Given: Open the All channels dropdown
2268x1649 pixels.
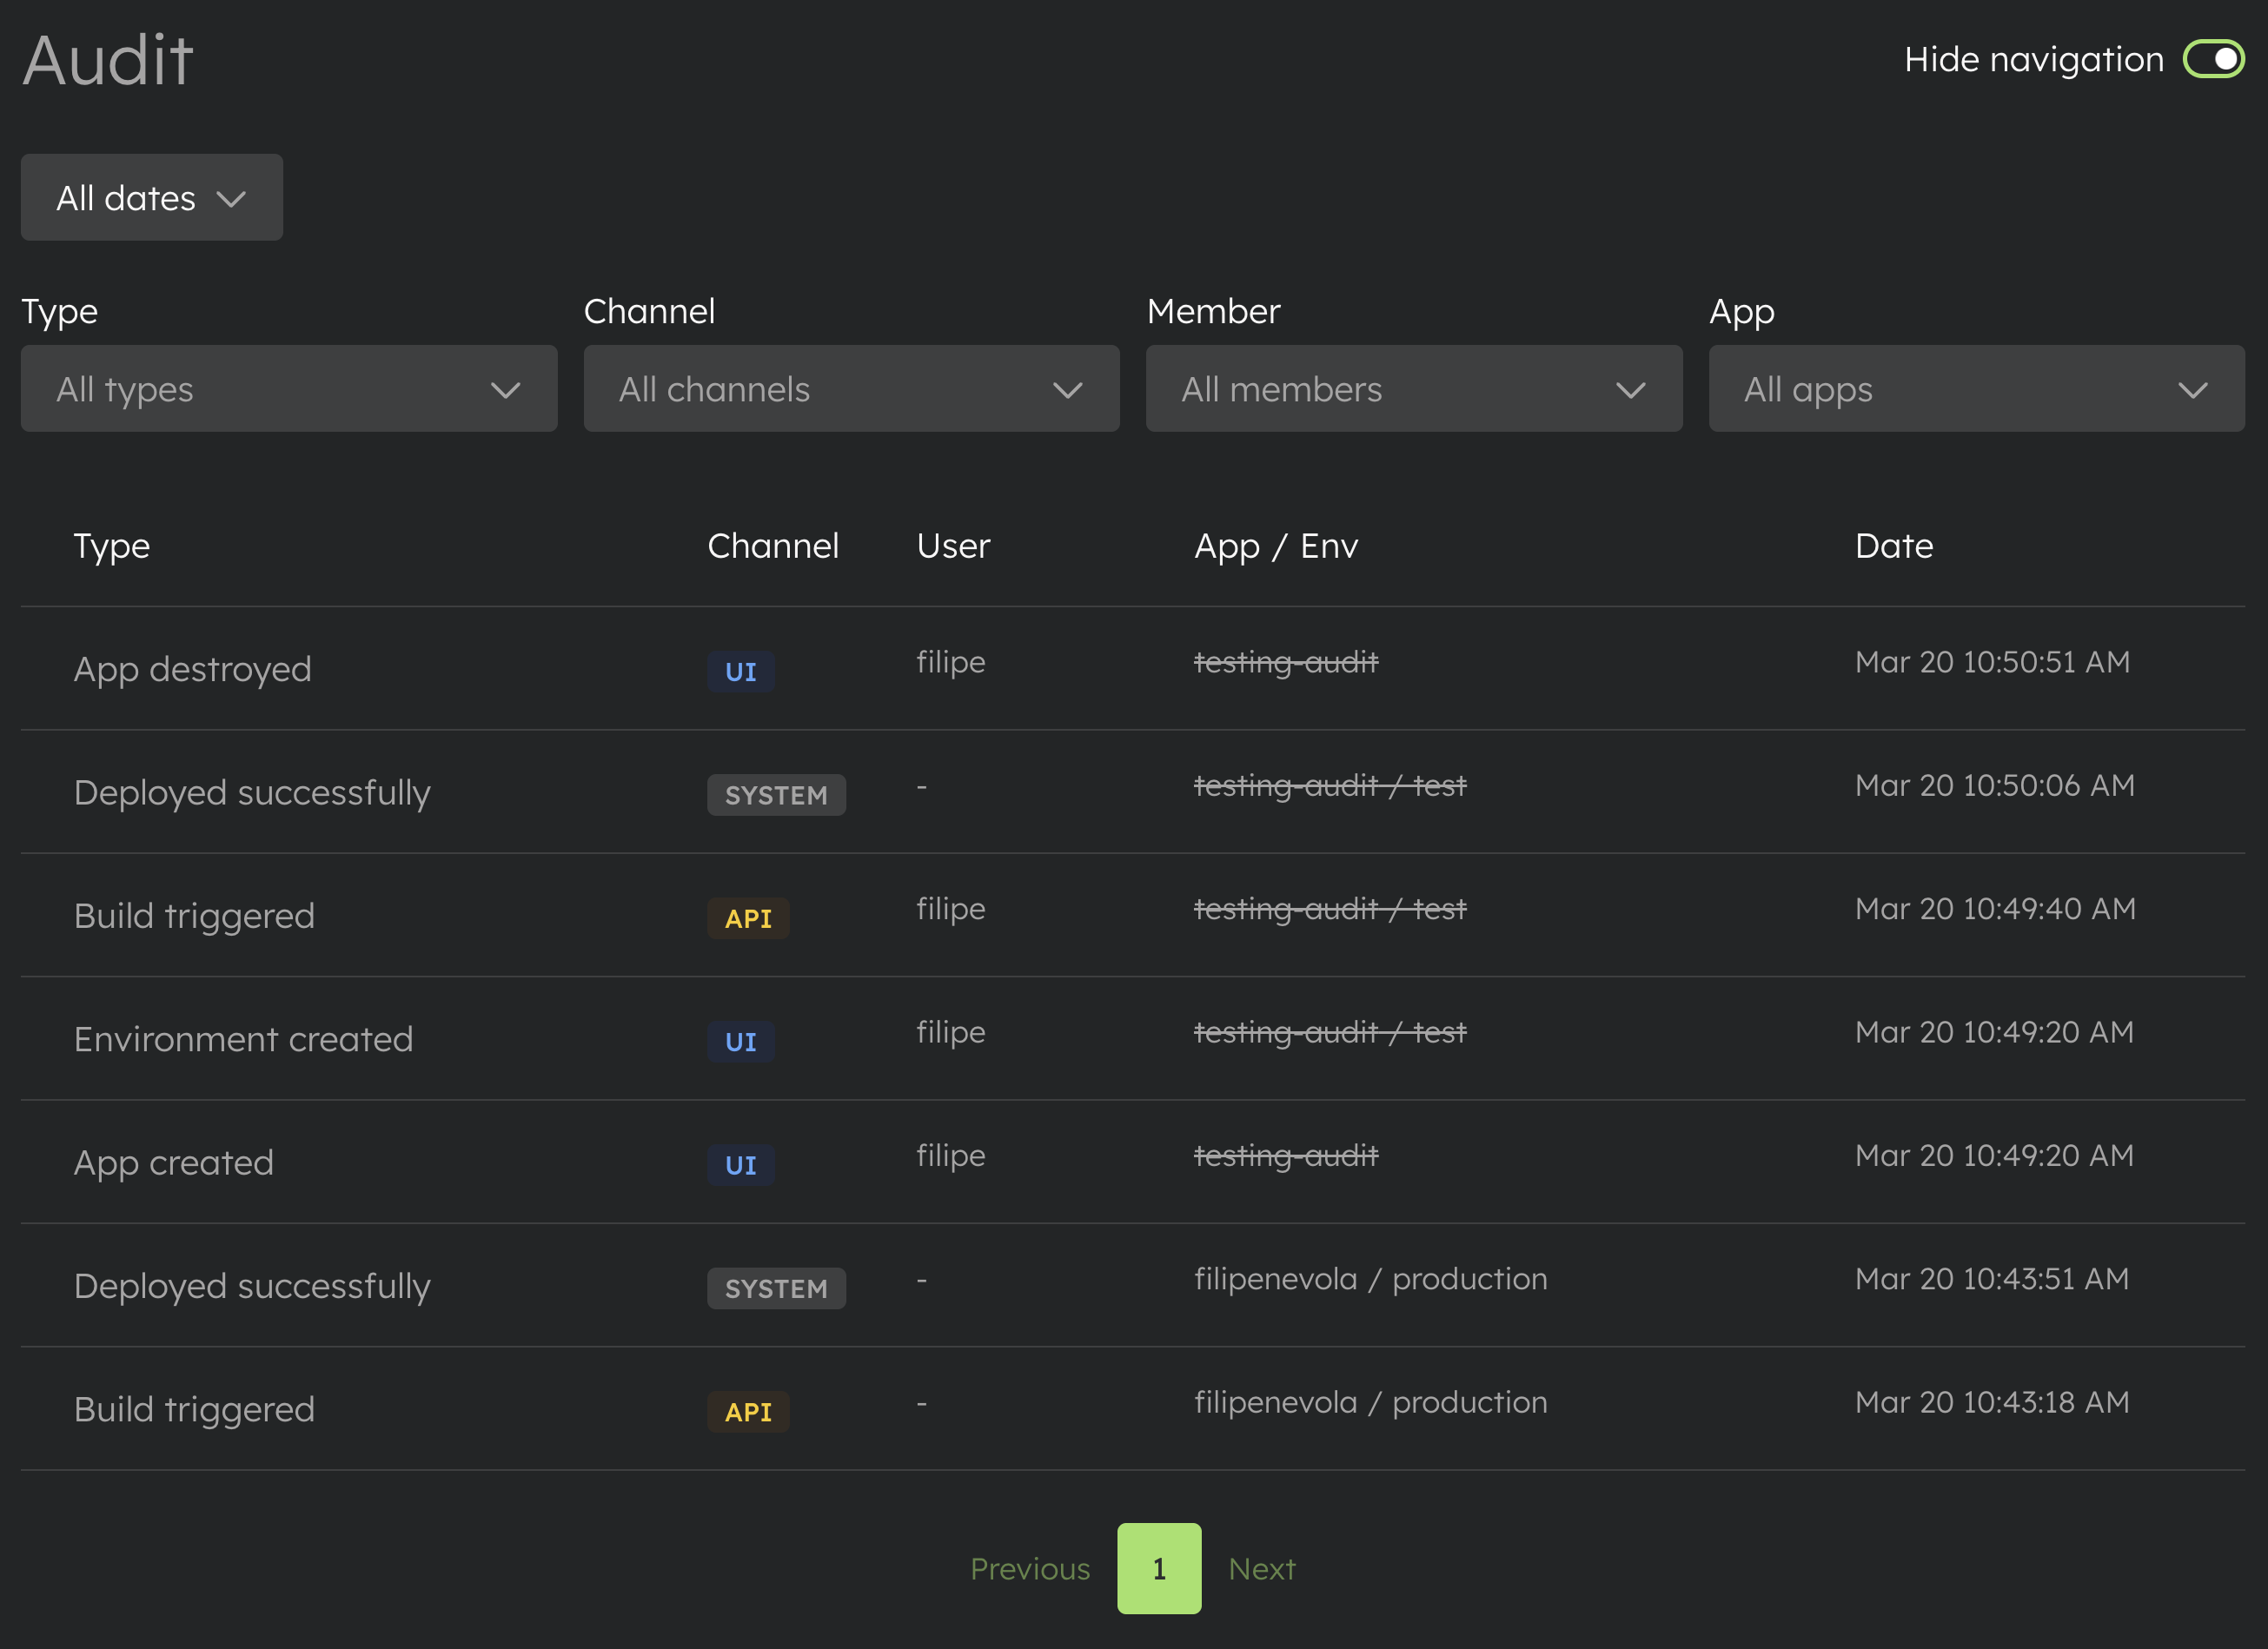Looking at the screenshot, I should tap(850, 389).
